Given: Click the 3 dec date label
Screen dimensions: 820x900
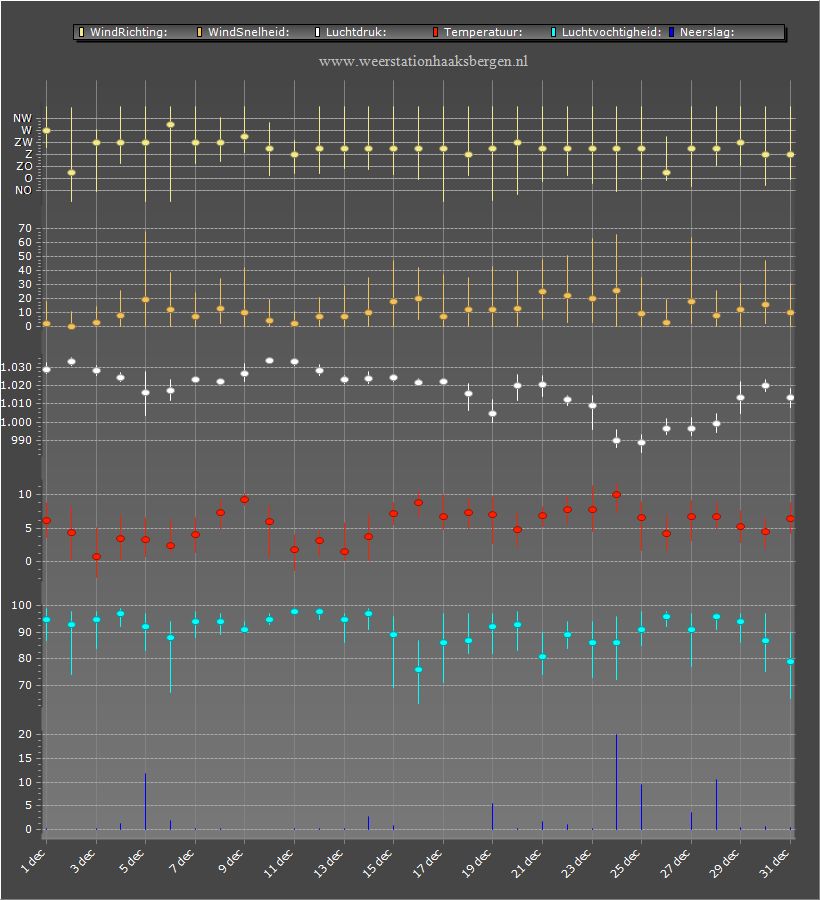Looking at the screenshot, I should click(x=83, y=861).
